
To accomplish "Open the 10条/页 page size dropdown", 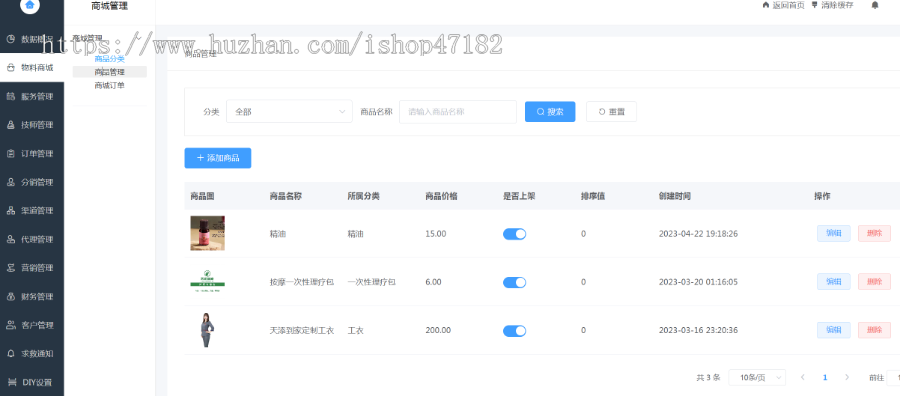I will (757, 377).
